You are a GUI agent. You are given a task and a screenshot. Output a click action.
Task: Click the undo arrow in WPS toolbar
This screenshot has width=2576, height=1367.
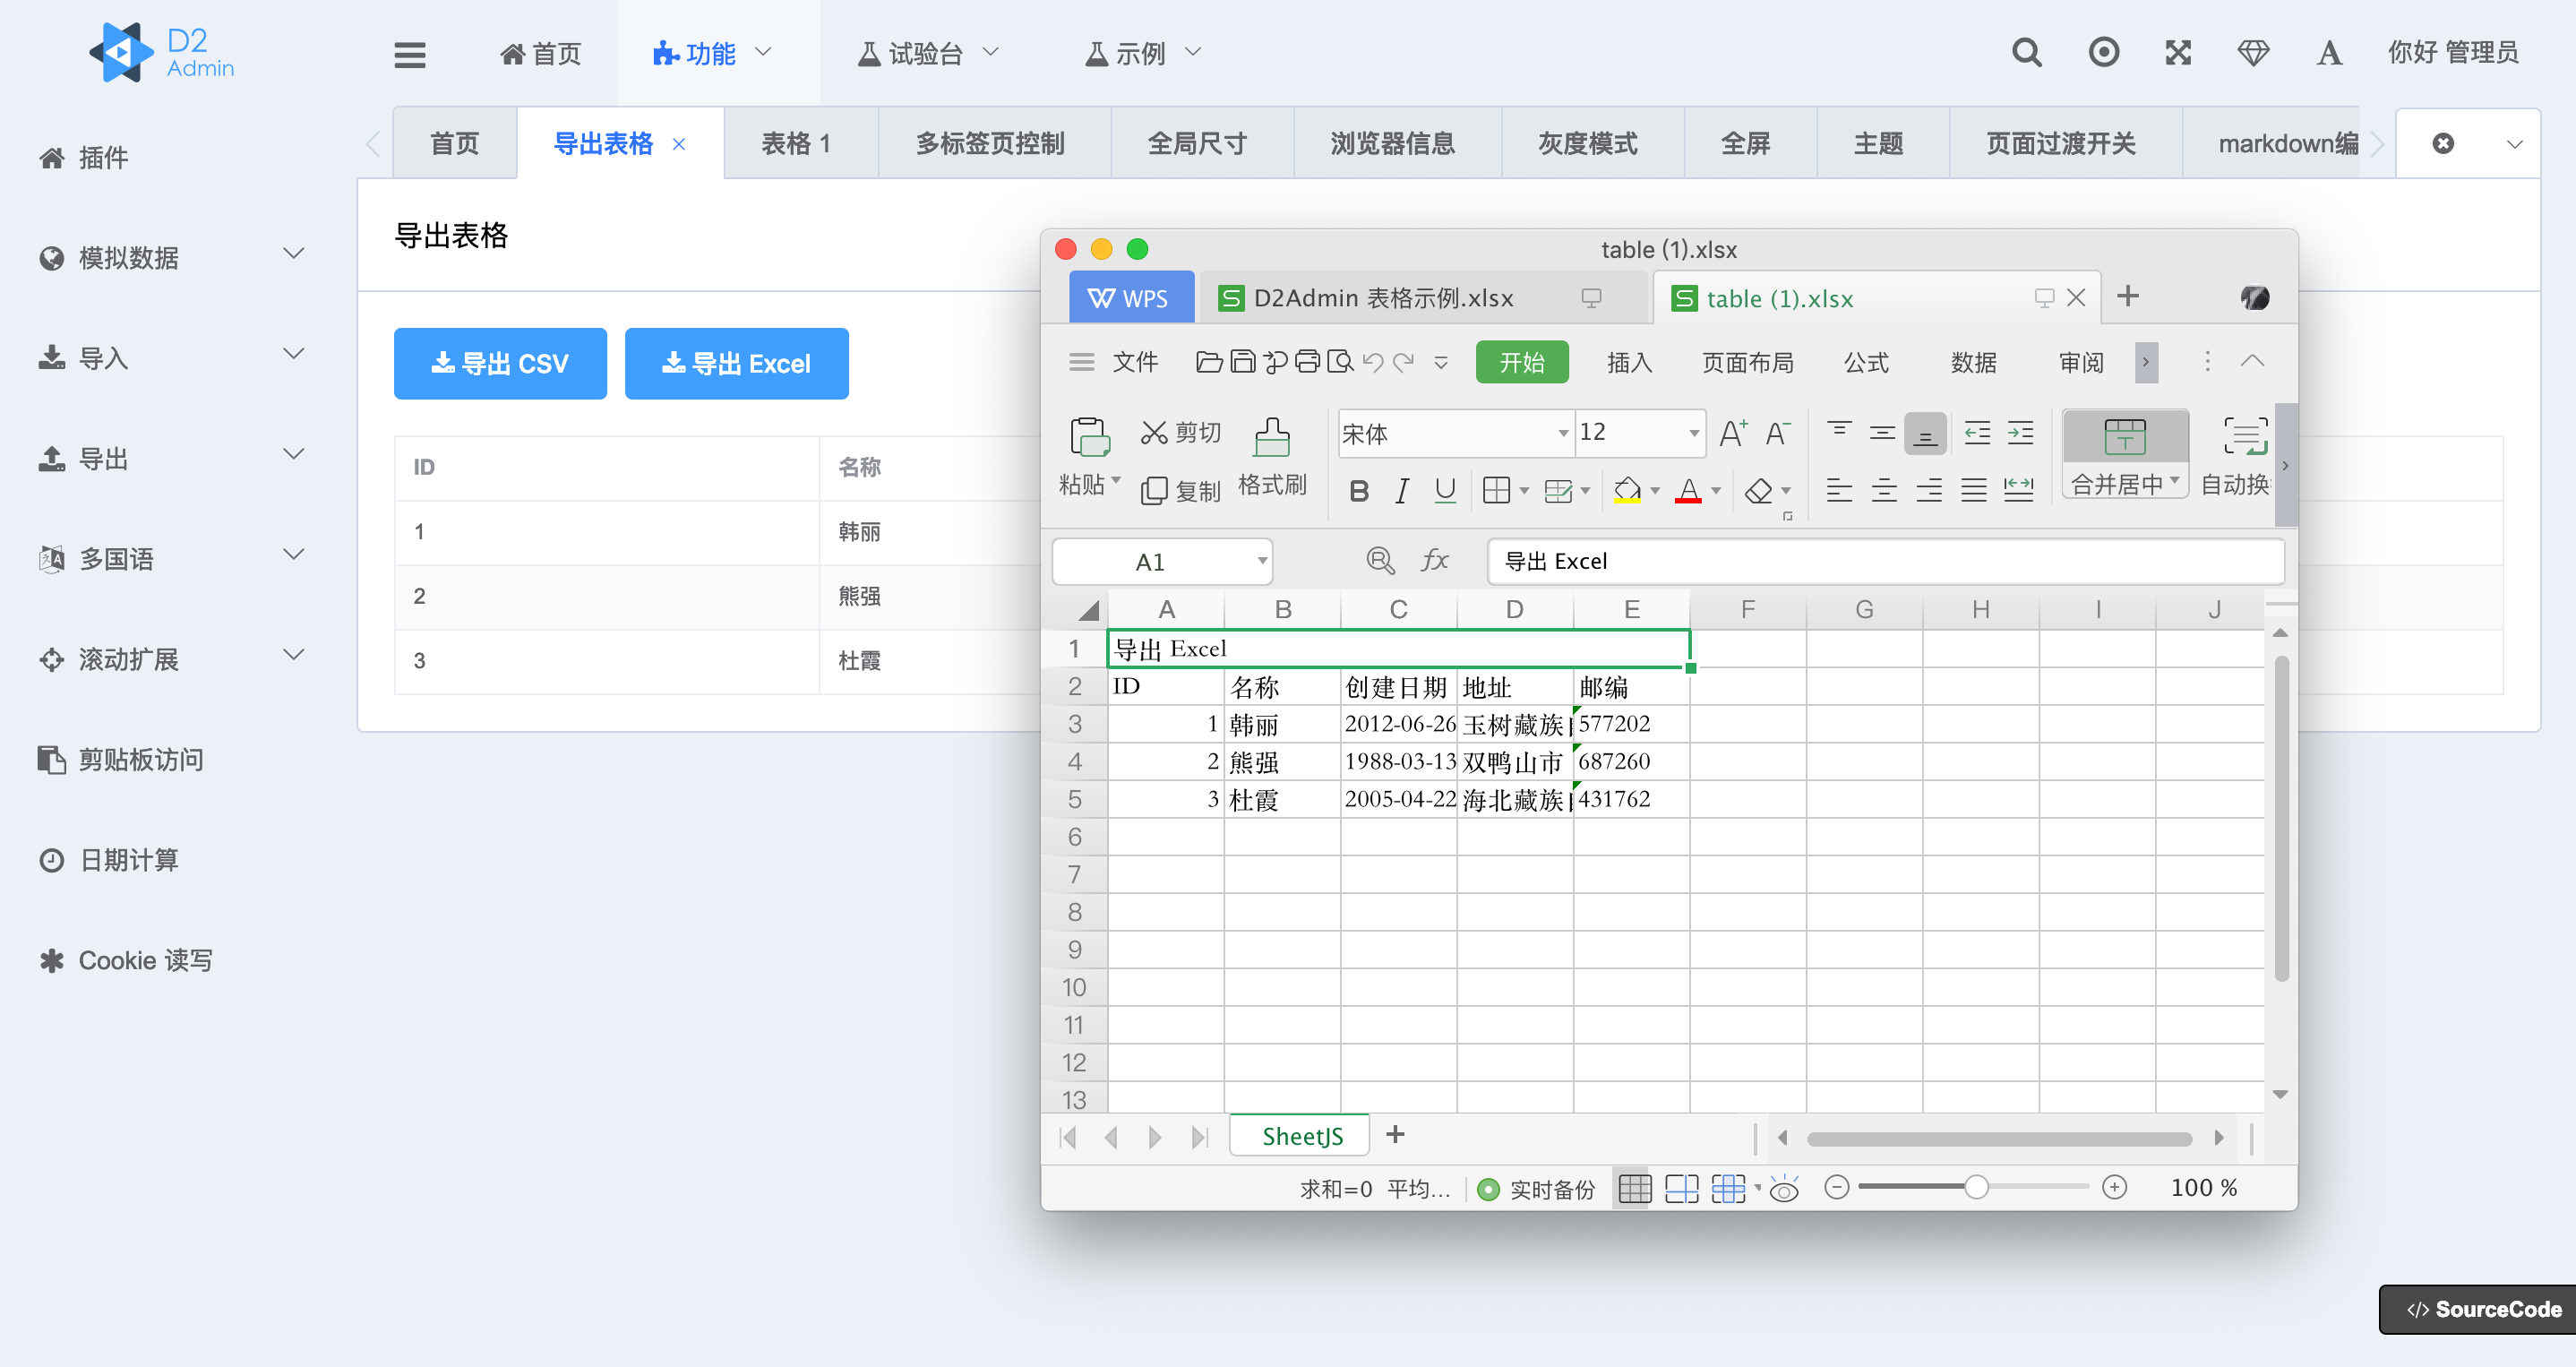point(1372,363)
